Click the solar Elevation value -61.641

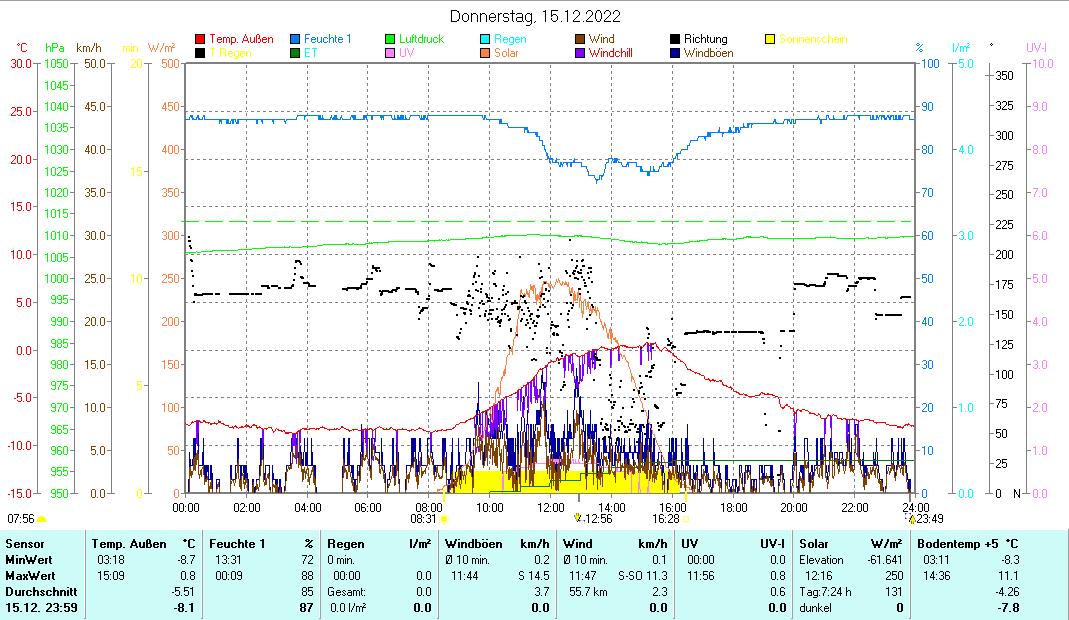click(885, 560)
